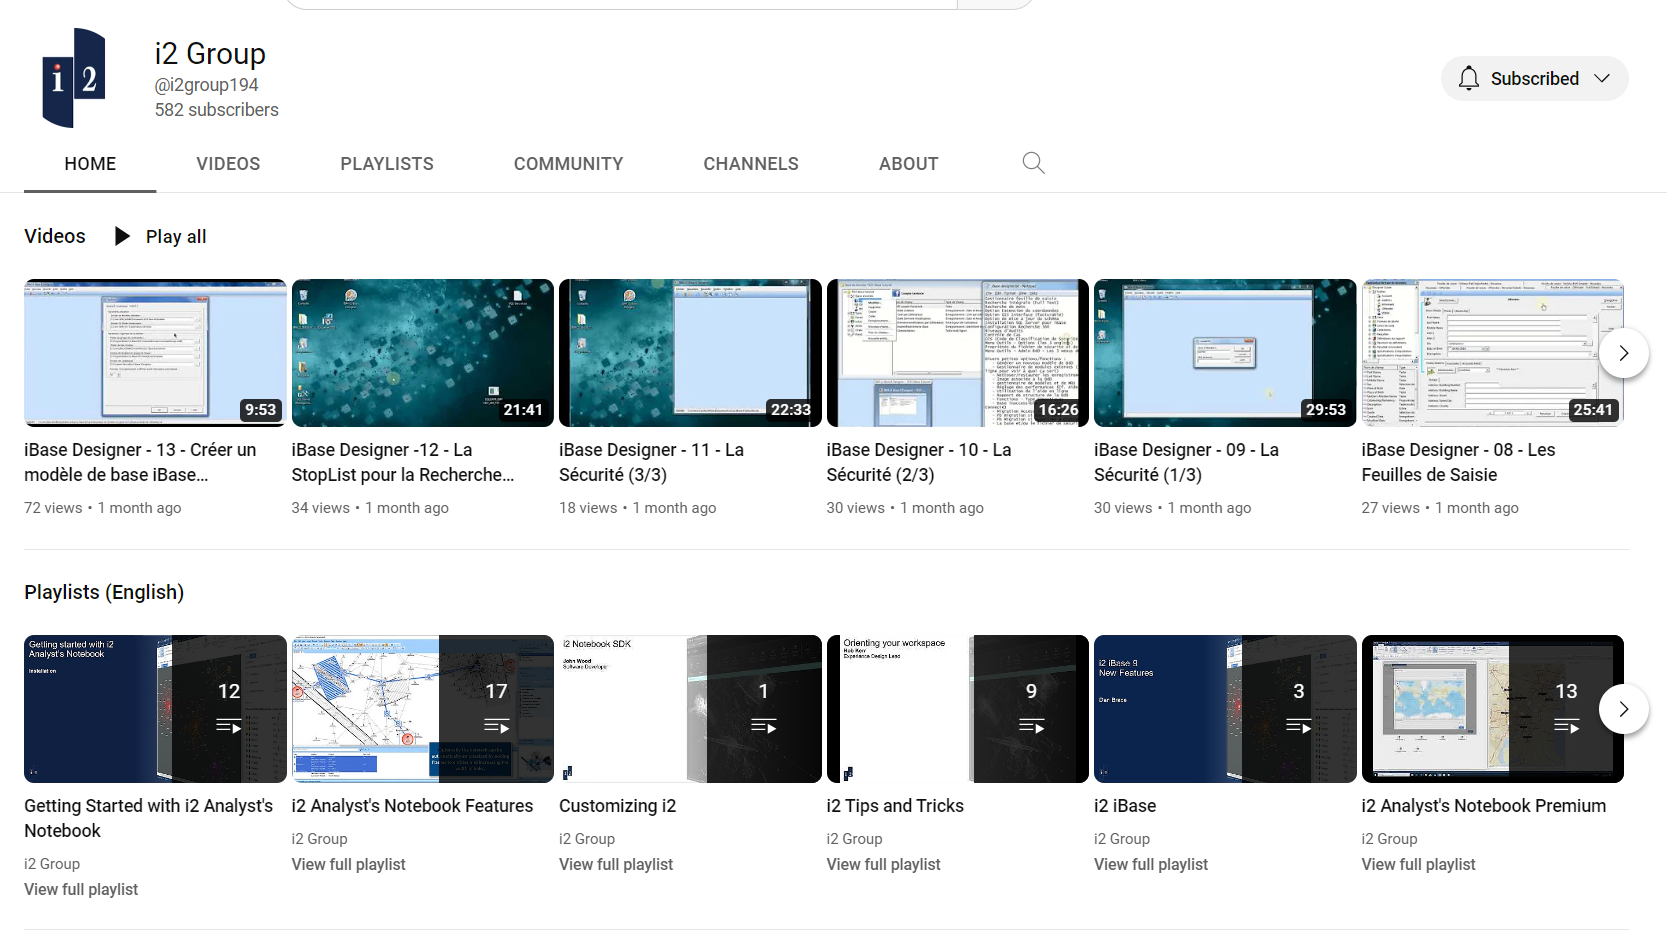Click the i2 Group channel avatar logo
1667x938 pixels.
tap(74, 78)
